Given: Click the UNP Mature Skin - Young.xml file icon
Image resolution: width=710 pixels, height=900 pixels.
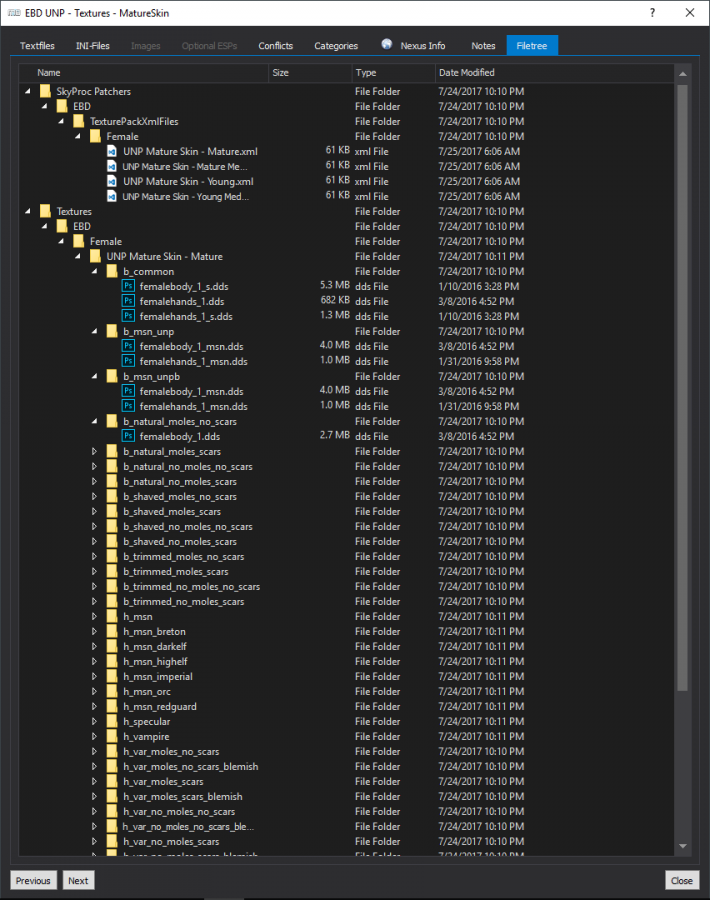Looking at the screenshot, I should pos(112,181).
